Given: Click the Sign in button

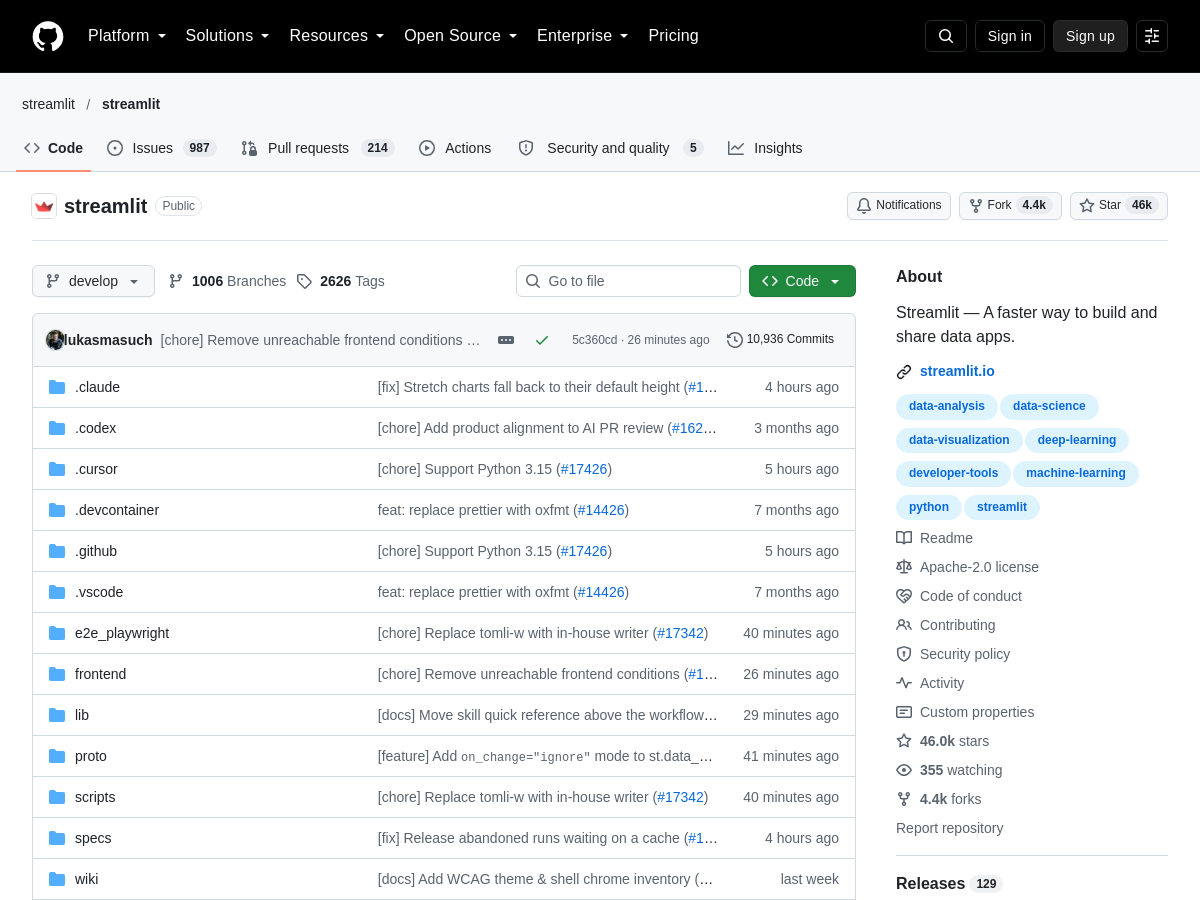Looking at the screenshot, I should click(1010, 36).
